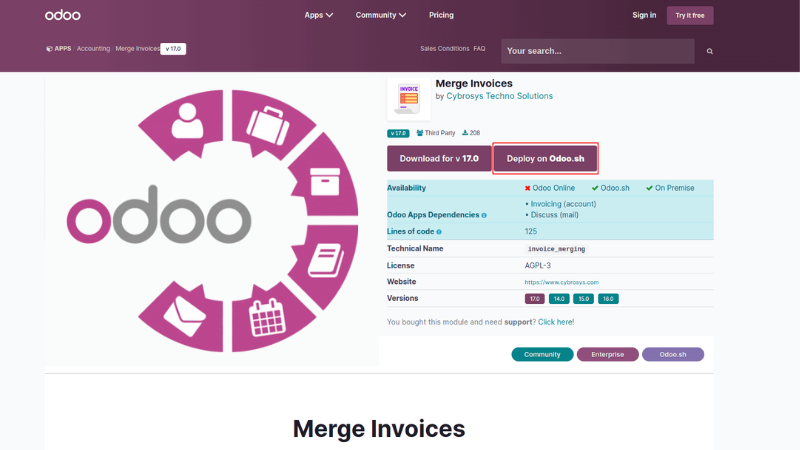The image size is (800, 450).
Task: Click the 'Click here!' support link
Action: click(556, 322)
